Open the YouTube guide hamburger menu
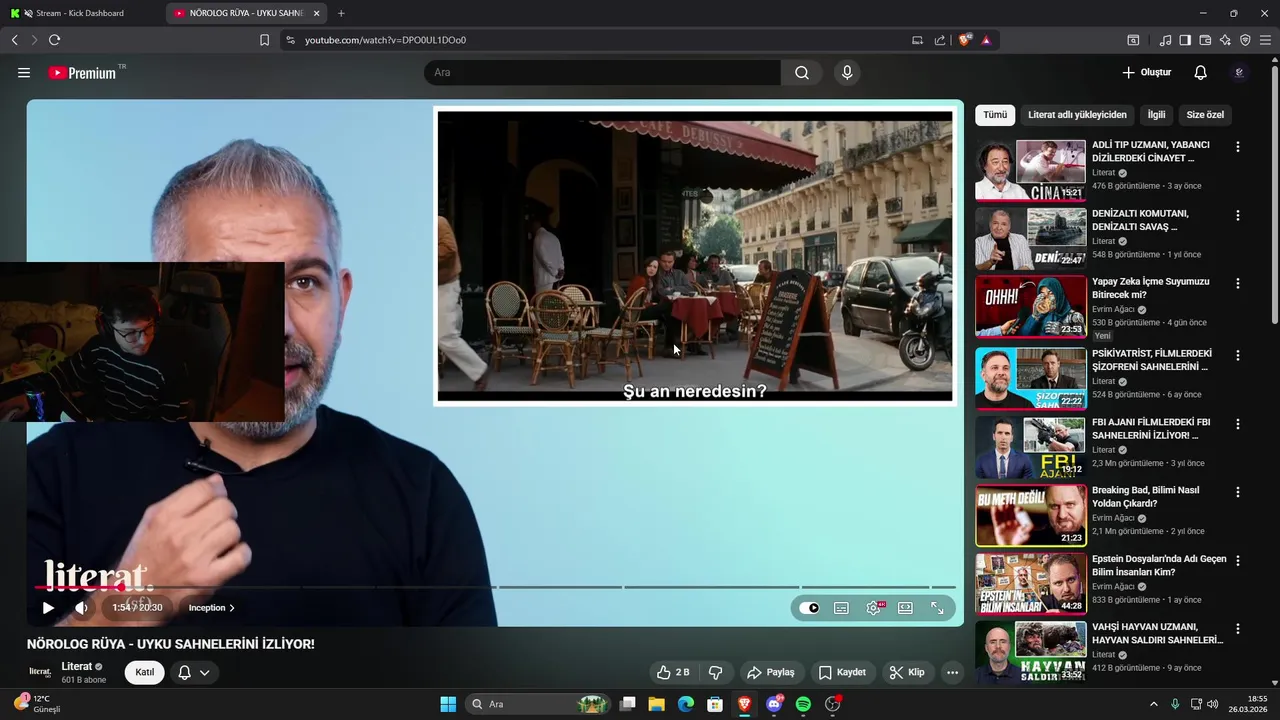This screenshot has width=1280, height=720. click(x=24, y=73)
